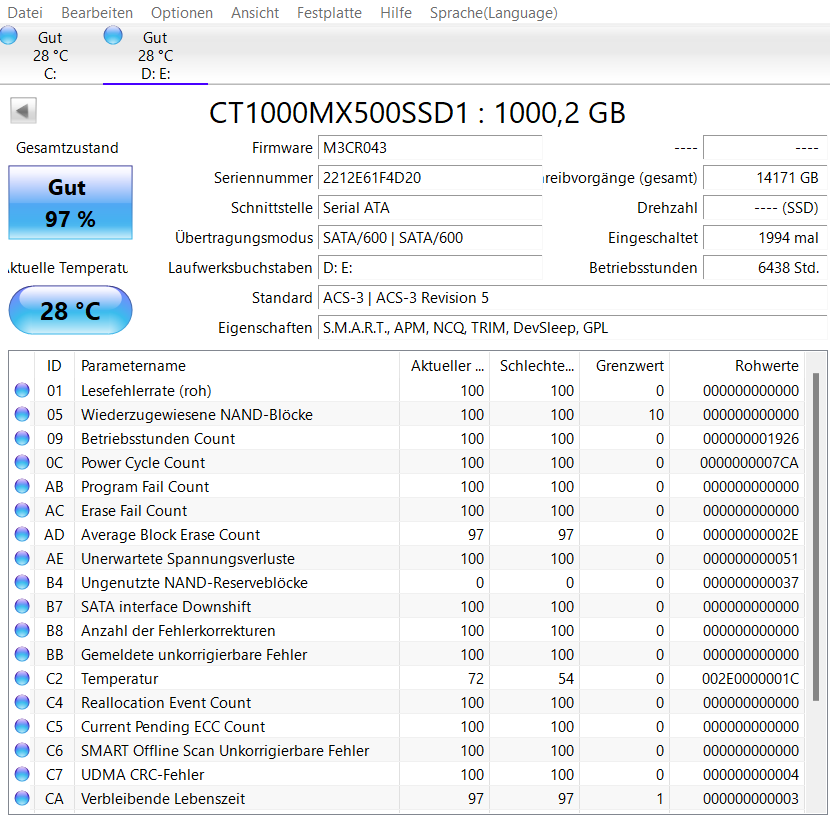Click the ID column header
Screen dimensions: 830x818
point(54,366)
